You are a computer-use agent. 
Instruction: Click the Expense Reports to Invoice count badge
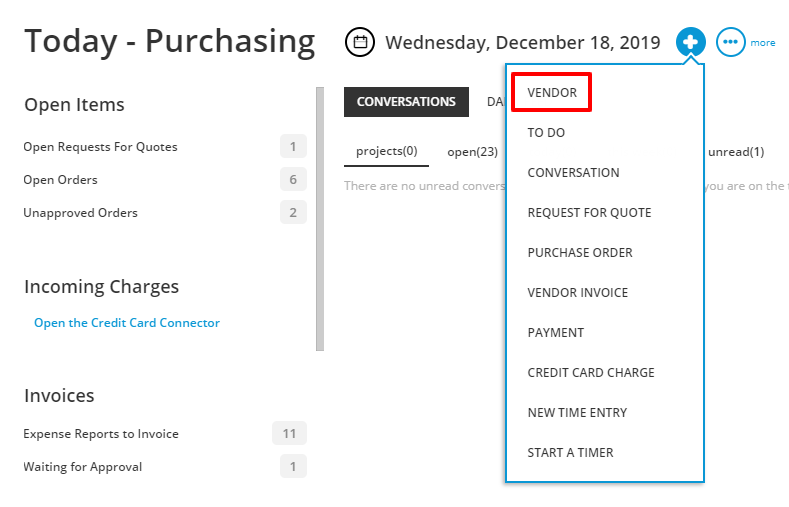coord(289,433)
